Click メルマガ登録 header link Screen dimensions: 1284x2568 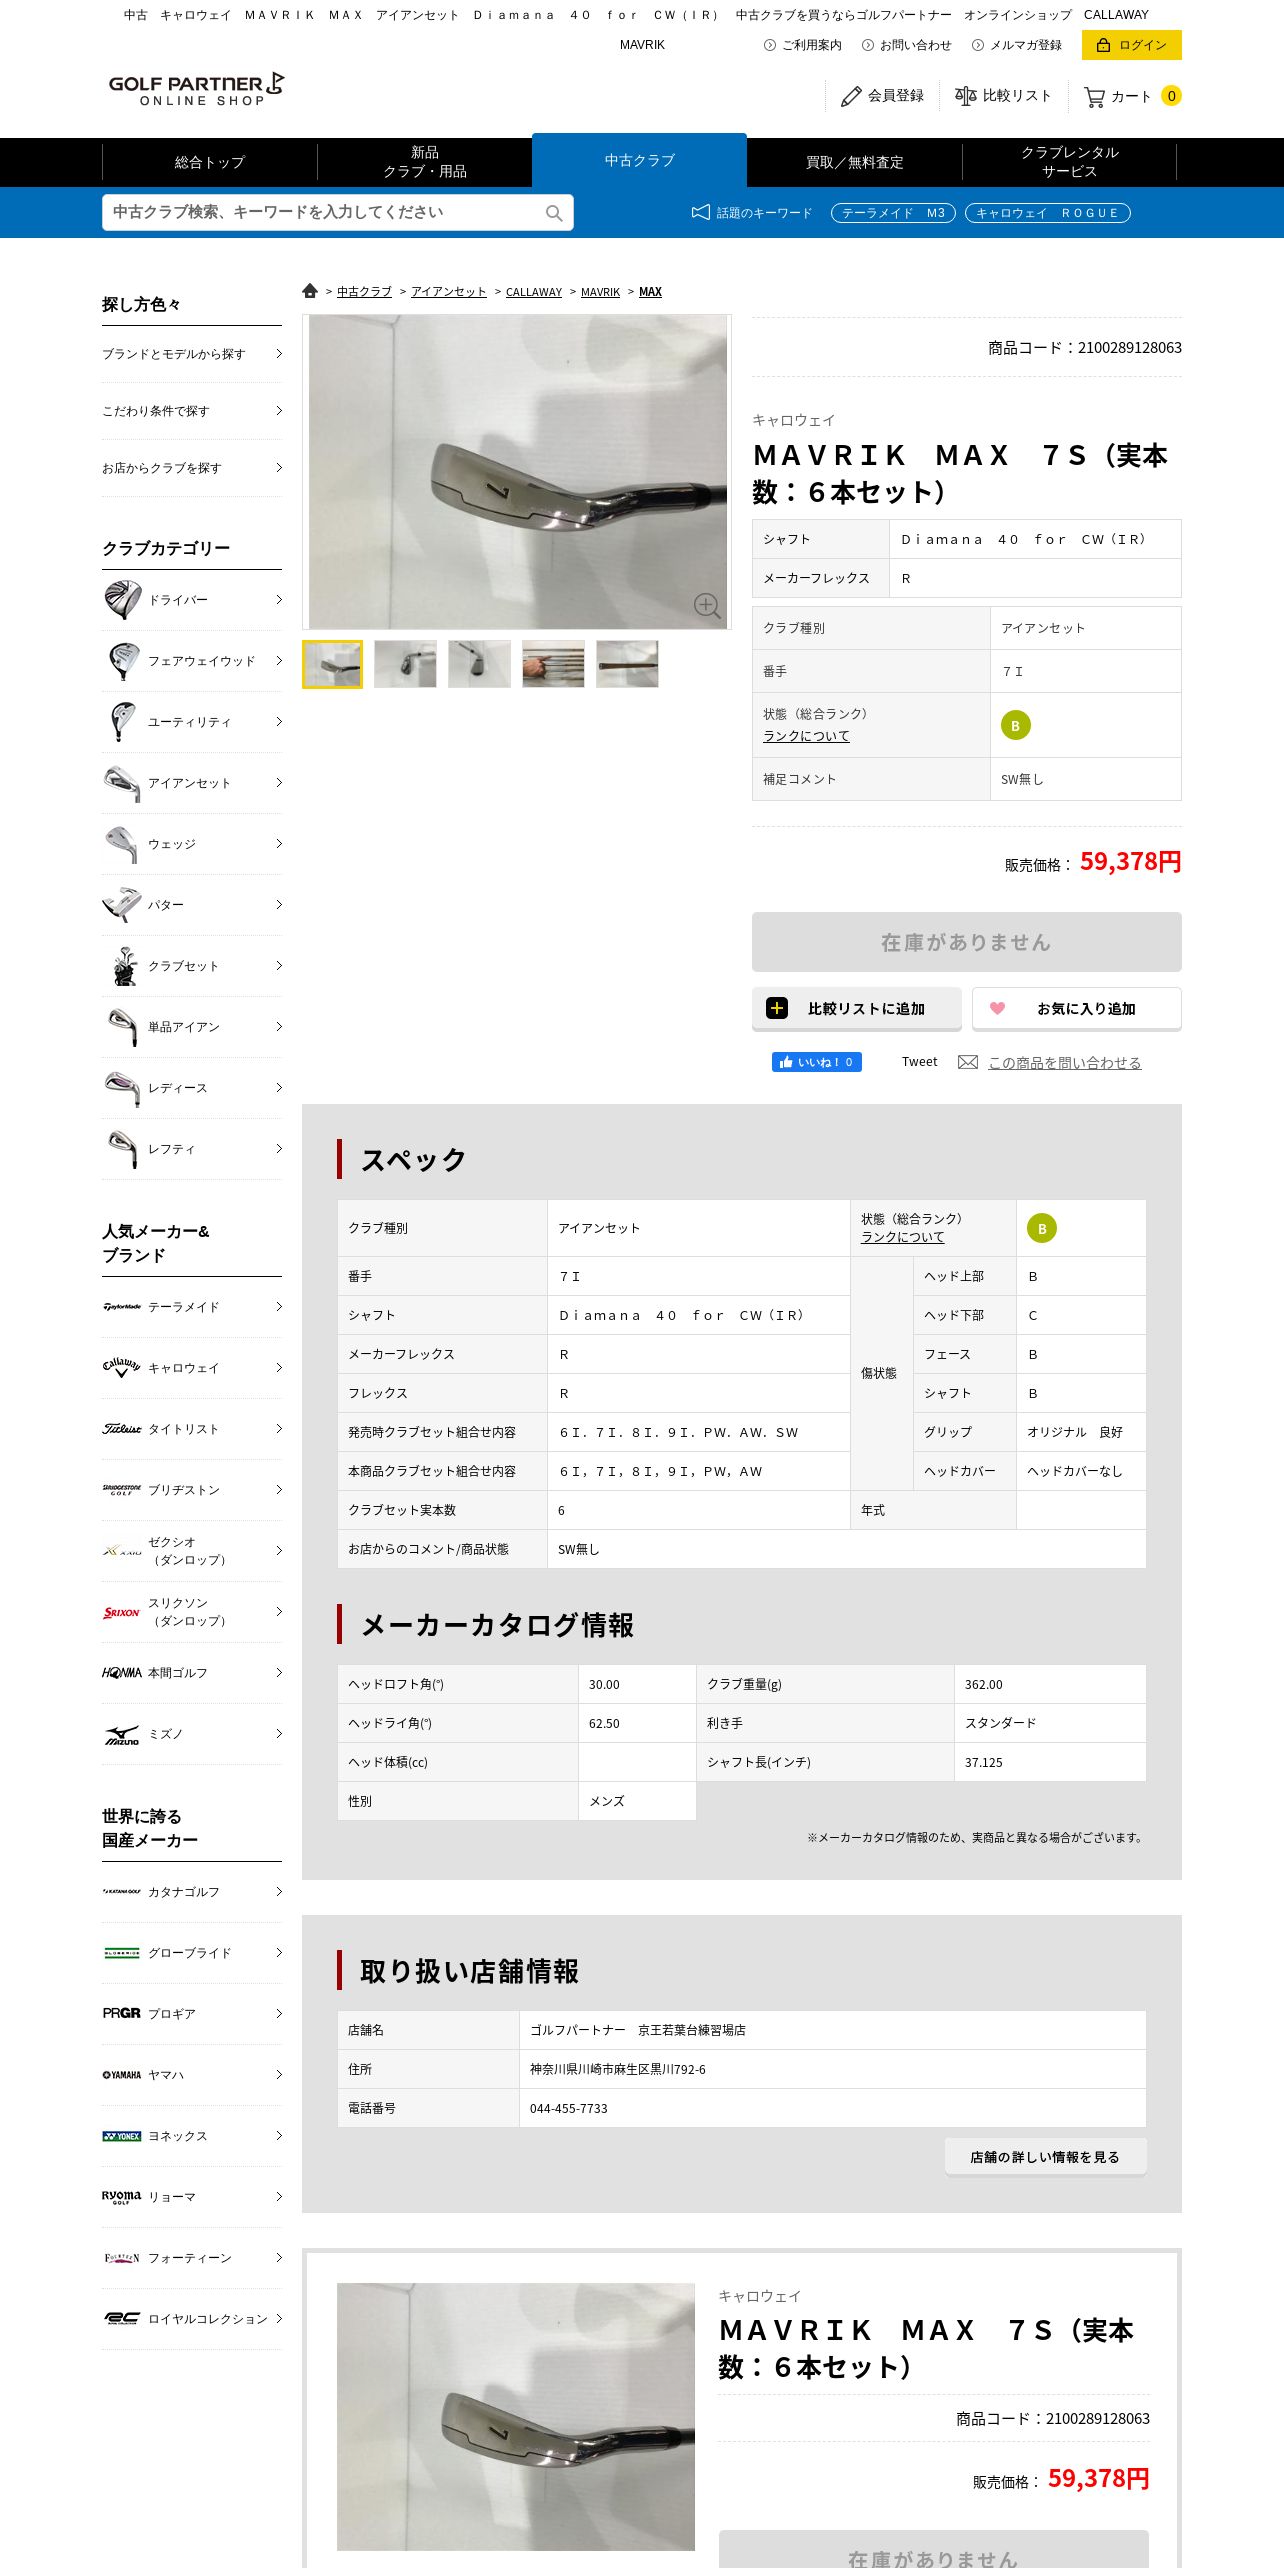1017,45
